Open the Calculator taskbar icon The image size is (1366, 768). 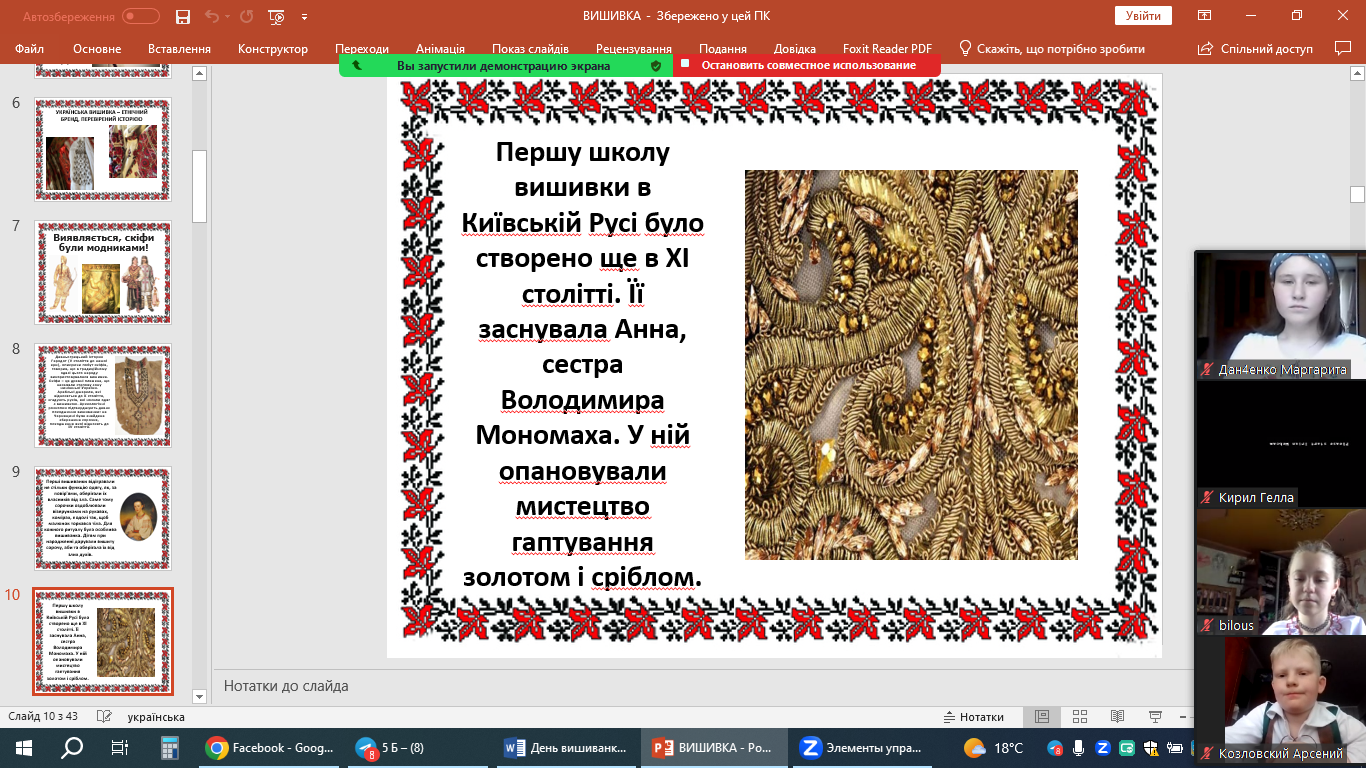[x=168, y=747]
